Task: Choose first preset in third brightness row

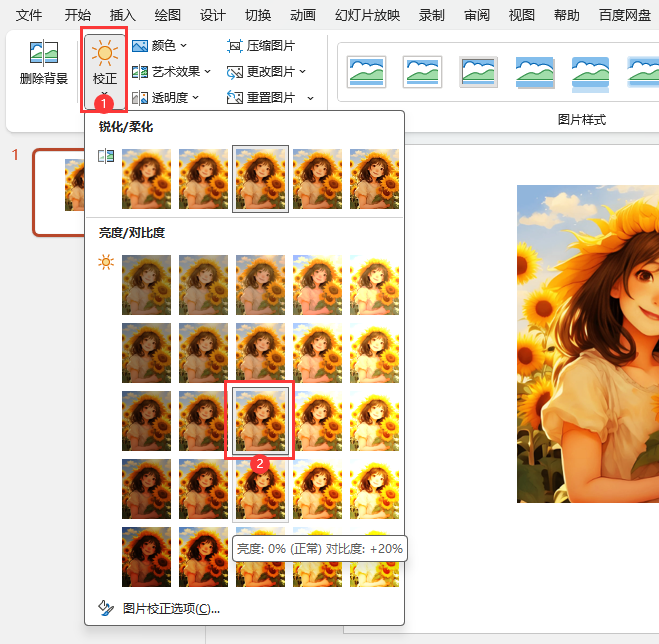Action: tap(146, 421)
